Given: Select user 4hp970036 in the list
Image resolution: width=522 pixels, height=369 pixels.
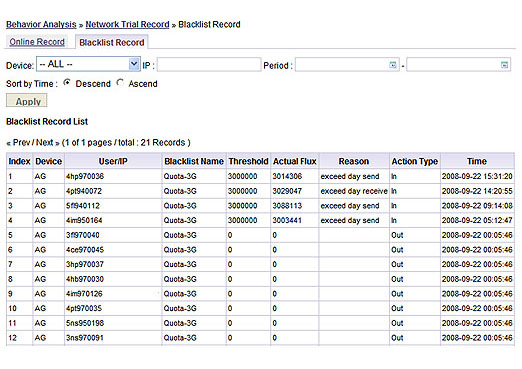Looking at the screenshot, I should coord(85,176).
